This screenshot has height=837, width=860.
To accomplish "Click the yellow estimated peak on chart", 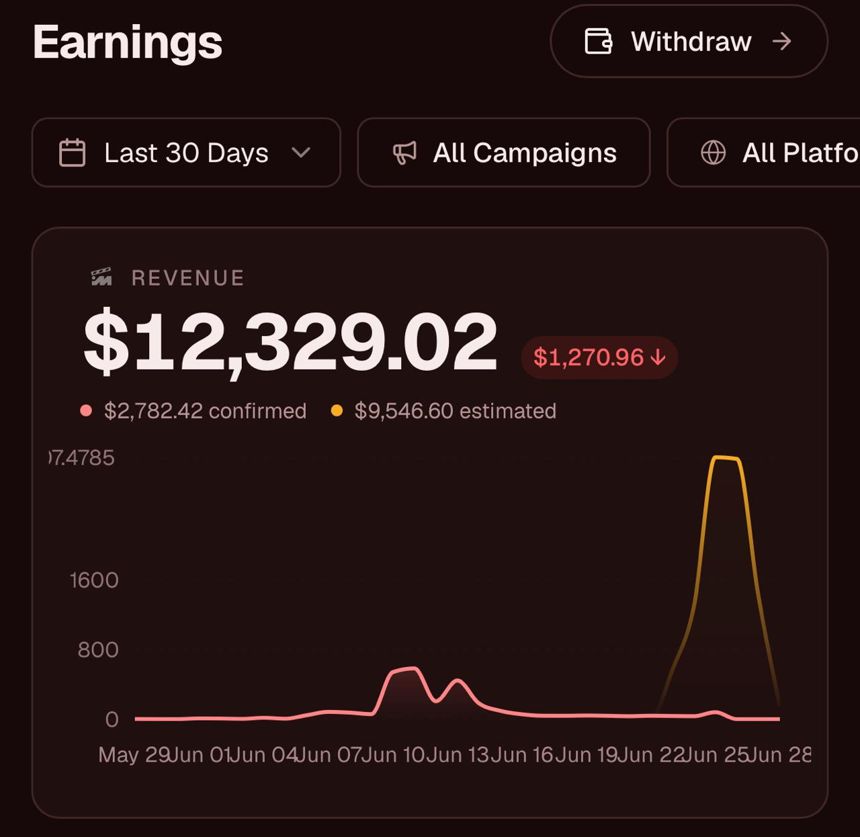I will (x=725, y=458).
